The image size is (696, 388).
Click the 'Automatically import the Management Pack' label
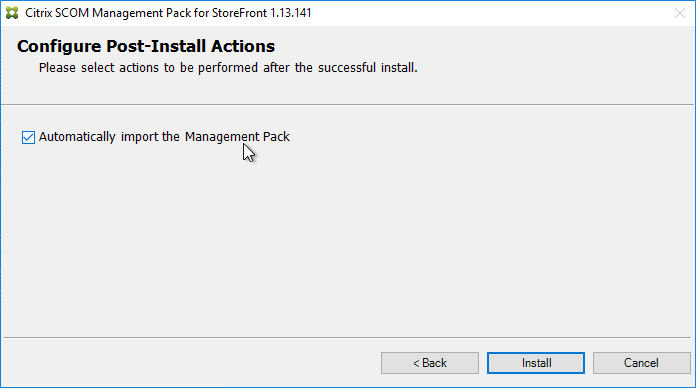tap(164, 137)
